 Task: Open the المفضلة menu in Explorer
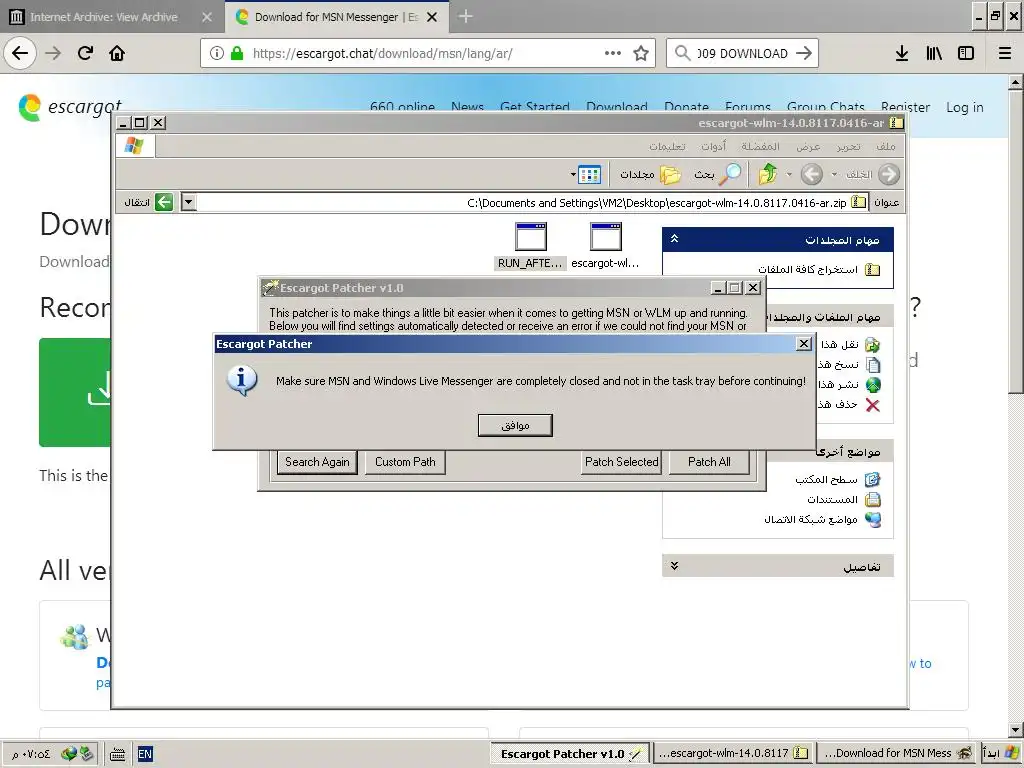(760, 146)
